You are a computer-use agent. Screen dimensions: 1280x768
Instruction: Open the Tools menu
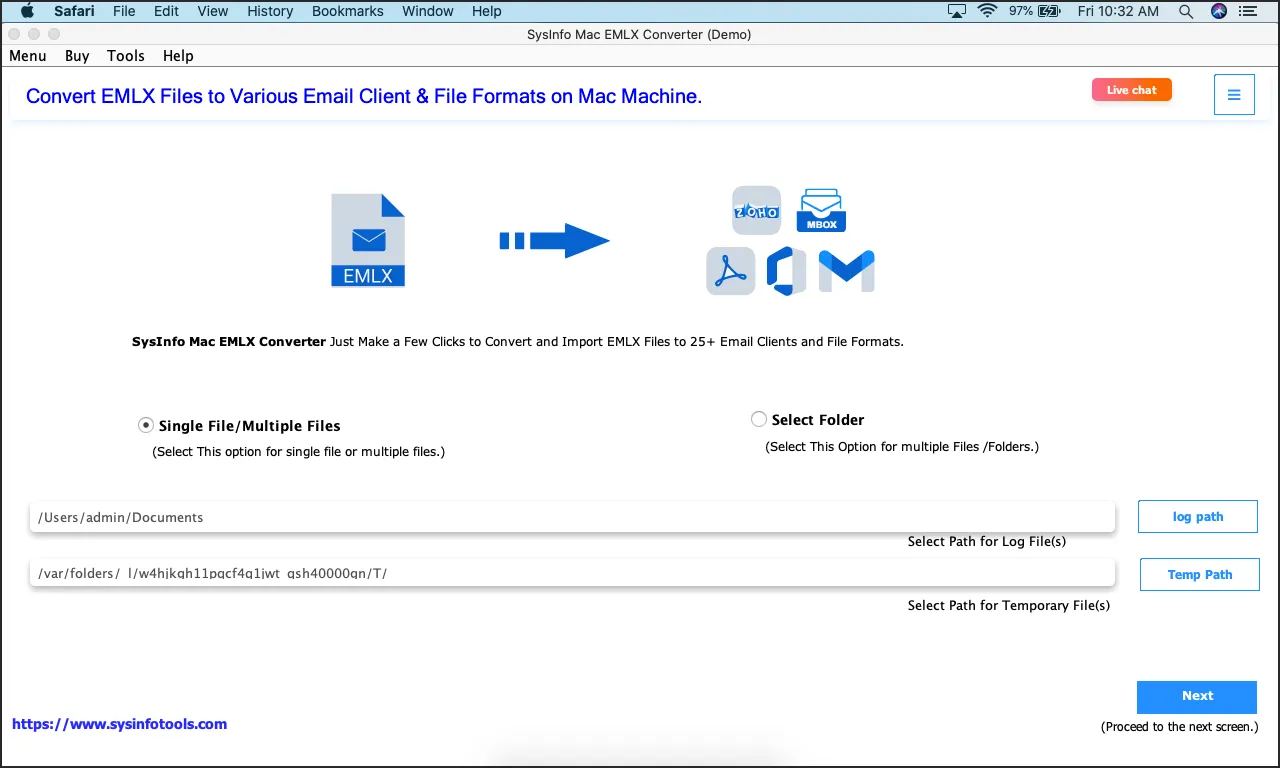126,56
